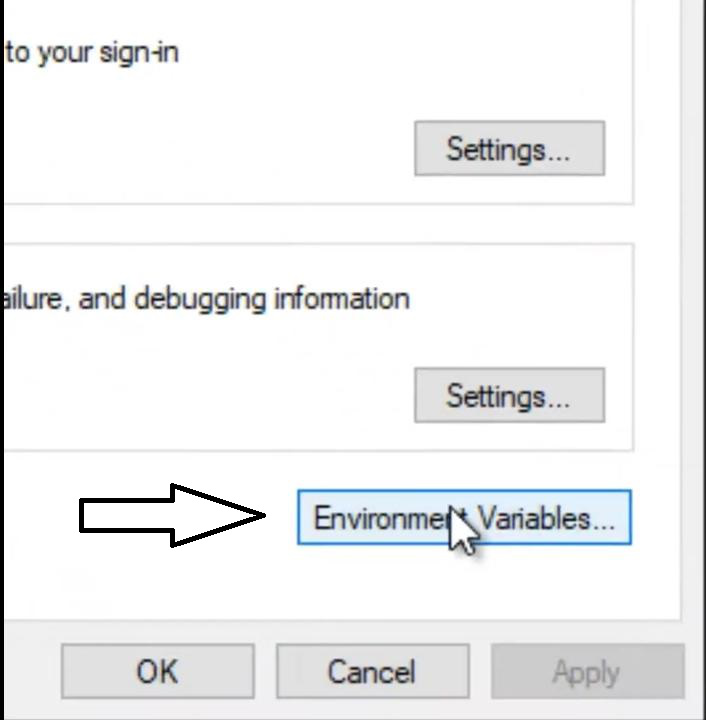Click the white arrow annotation graphic

tap(170, 516)
